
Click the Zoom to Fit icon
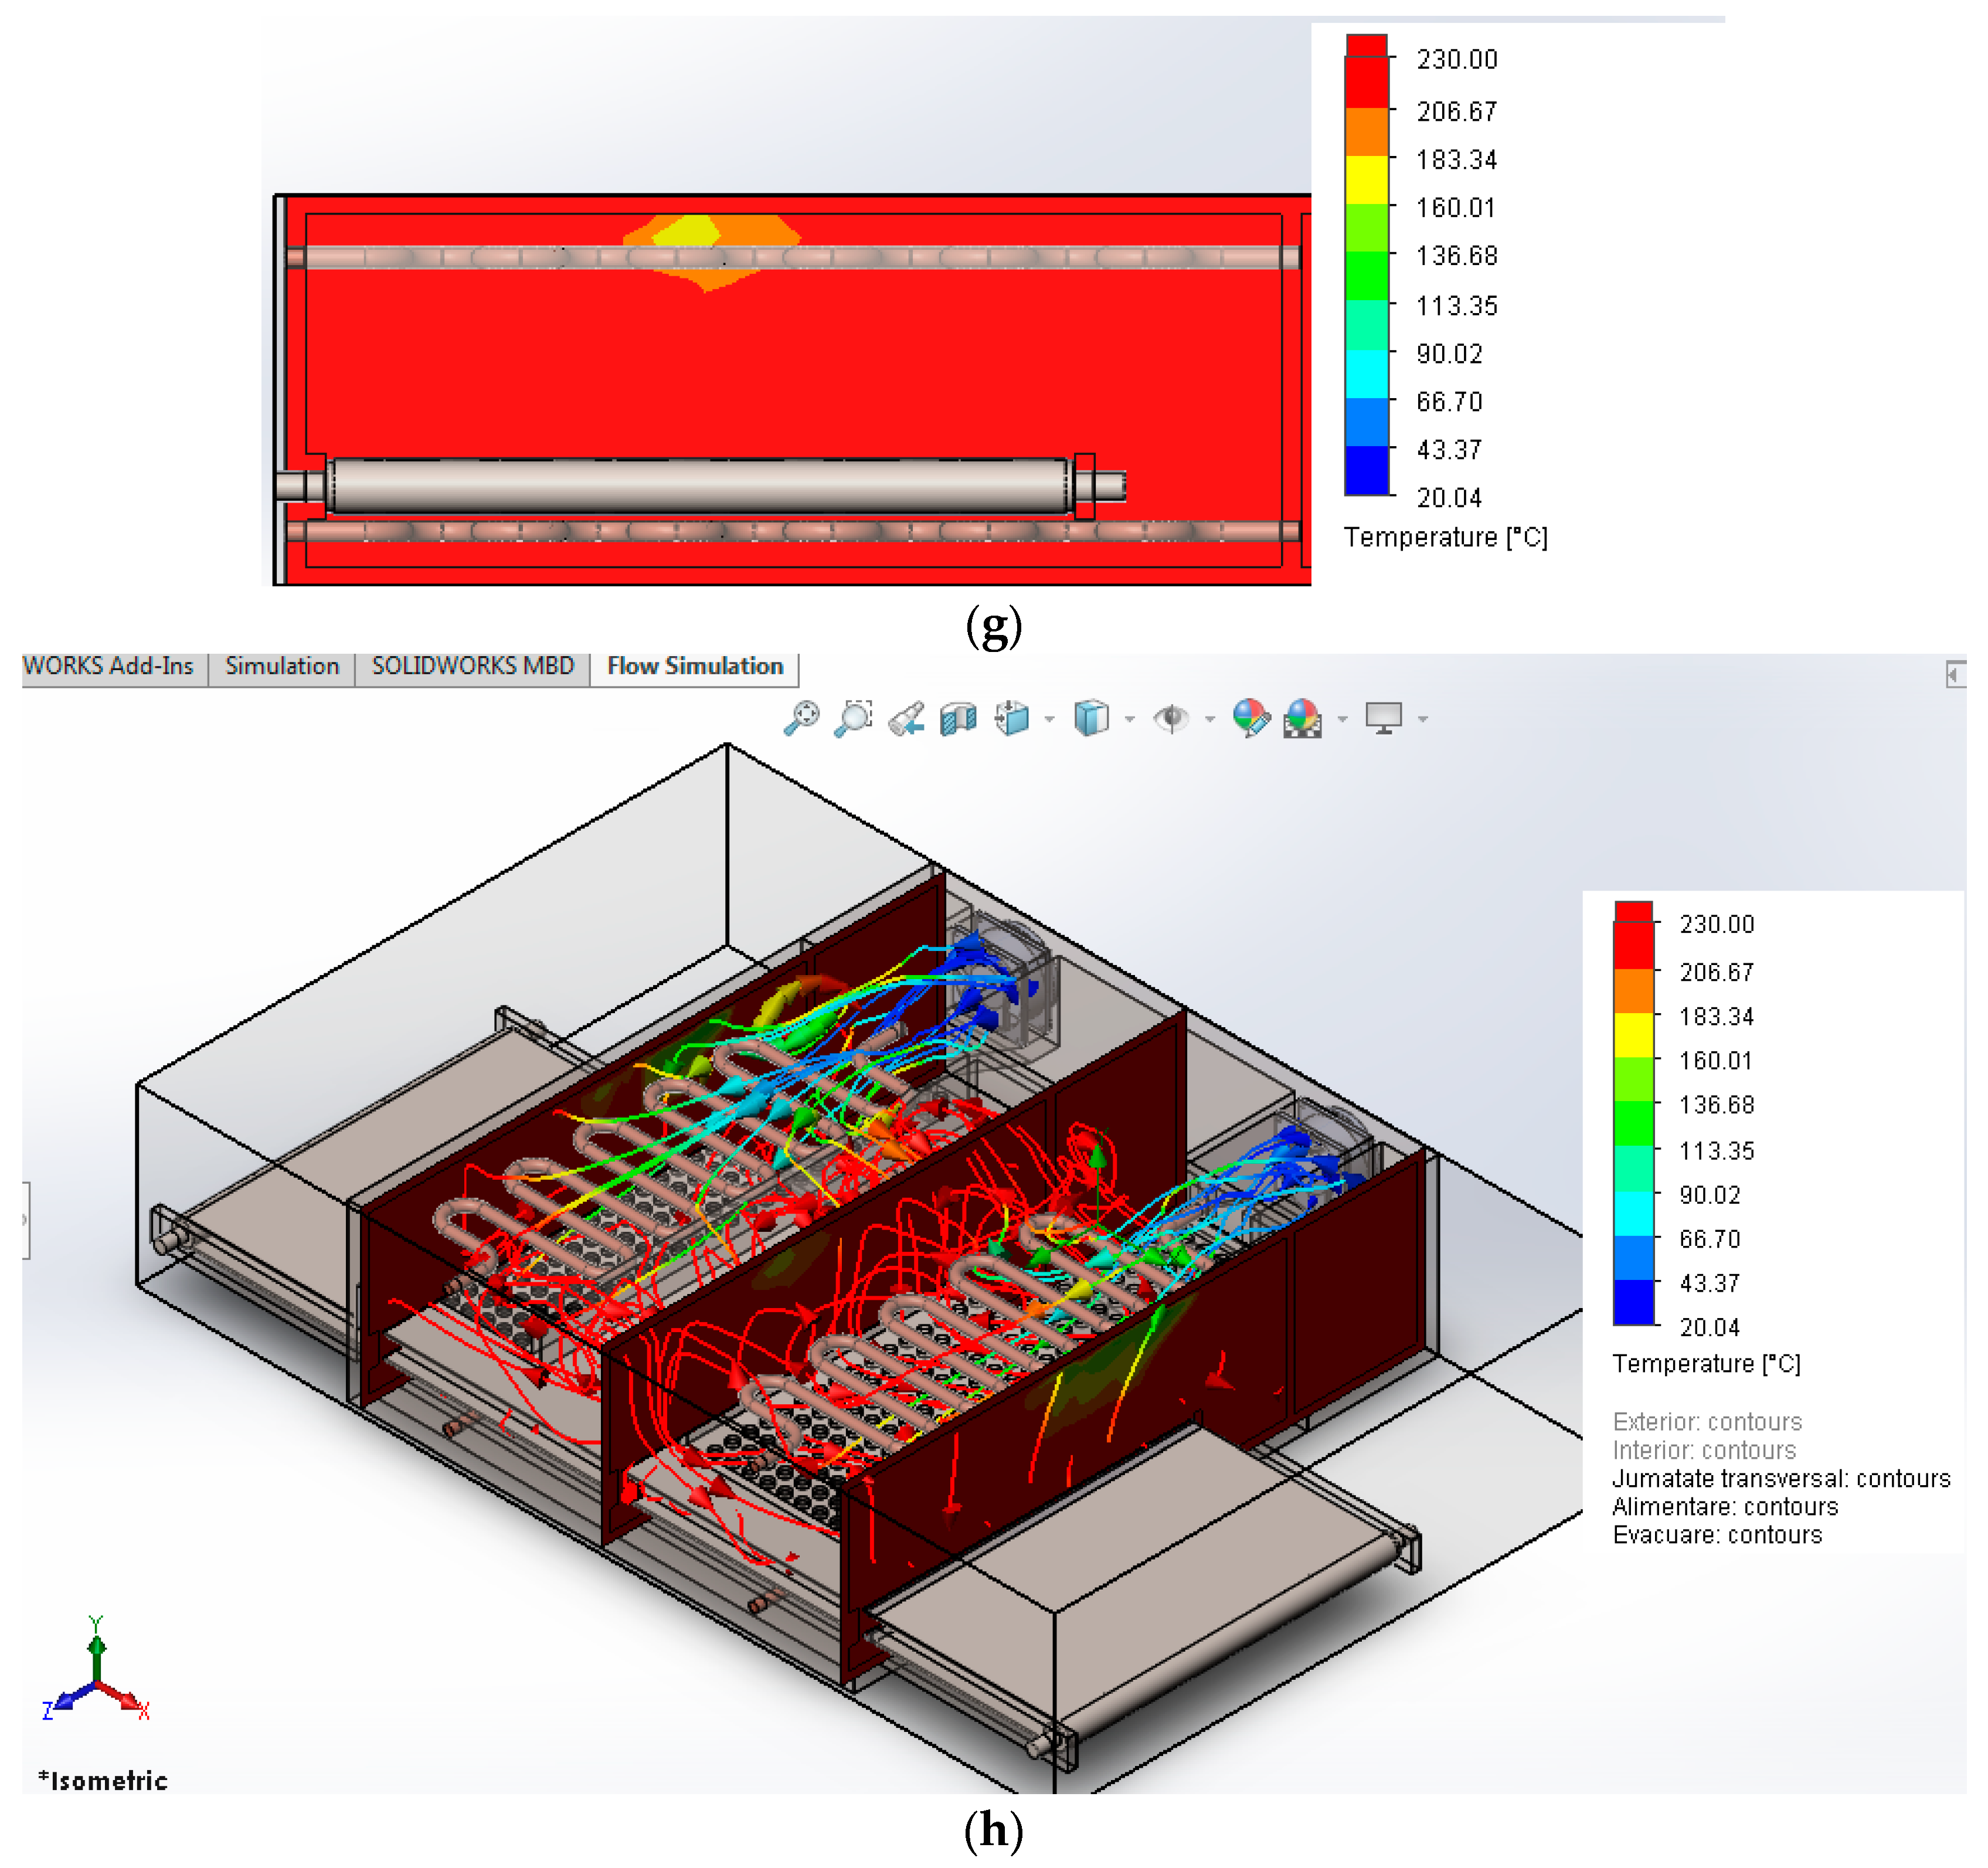pyautogui.click(x=801, y=718)
